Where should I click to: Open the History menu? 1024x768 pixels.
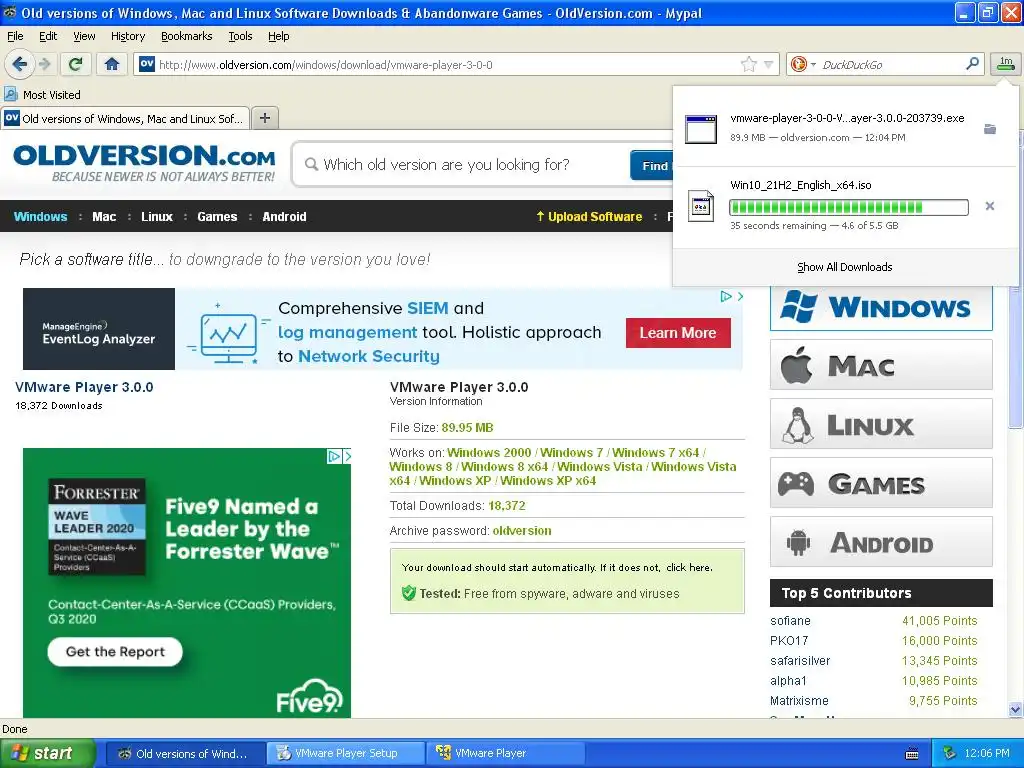pos(128,36)
